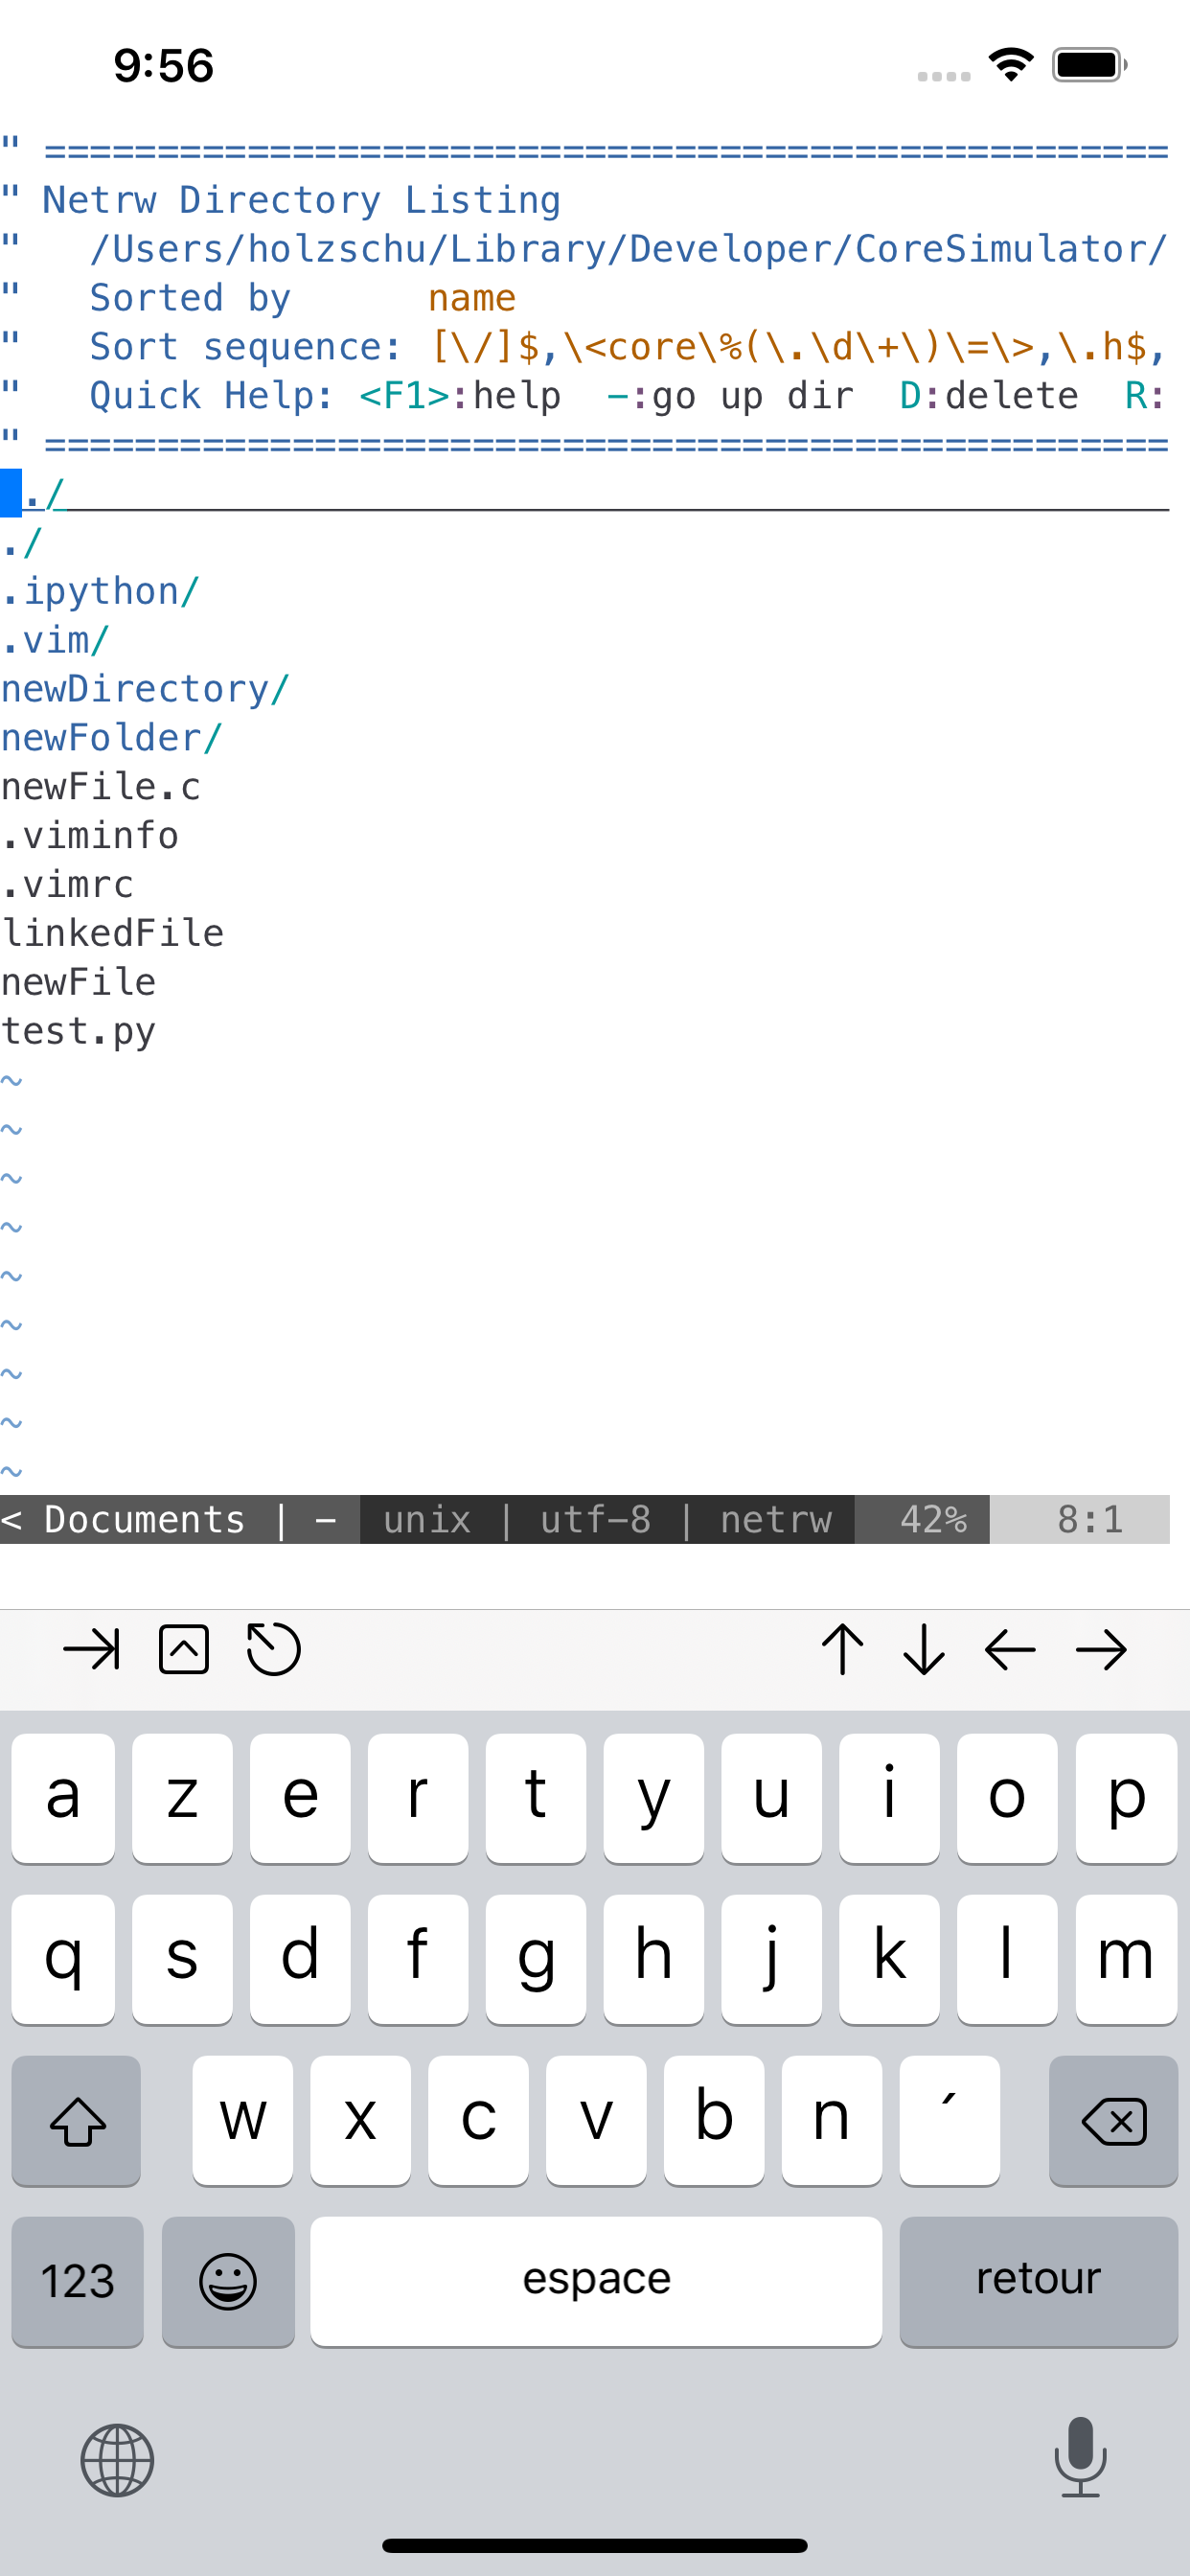Open the .viminfo file
1190x2576 pixels.
point(90,836)
